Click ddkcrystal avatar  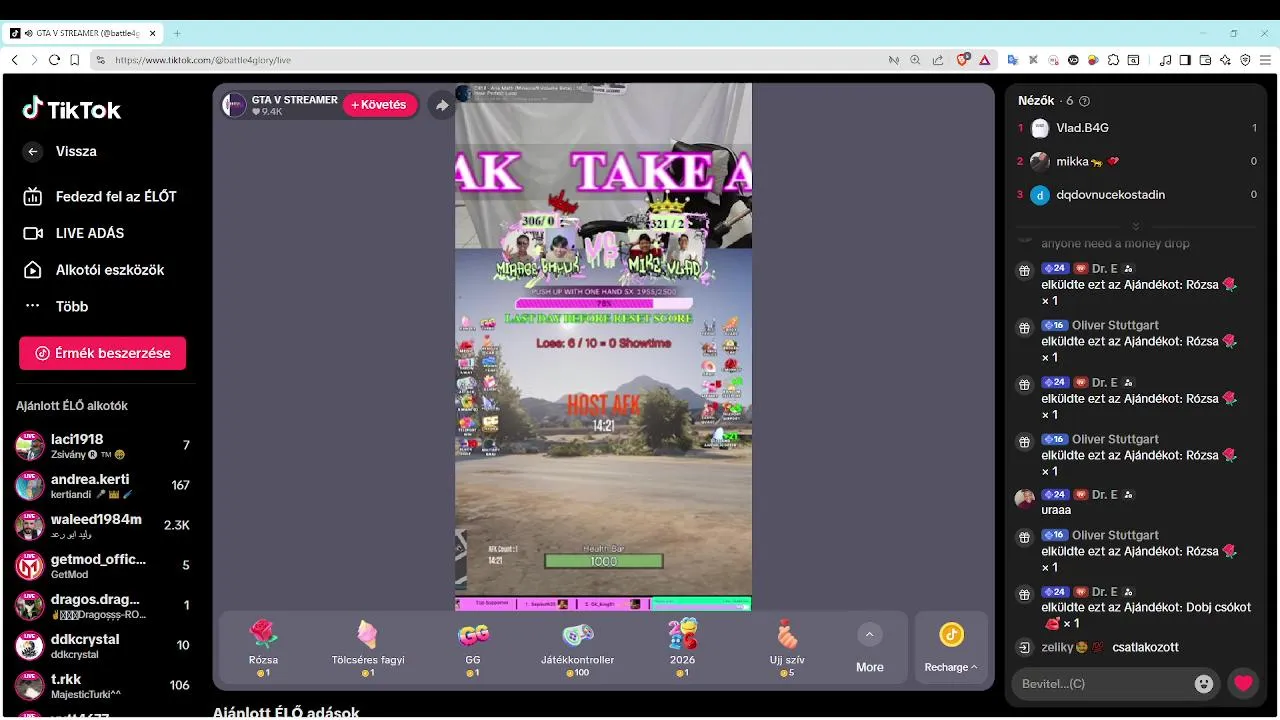(x=30, y=646)
